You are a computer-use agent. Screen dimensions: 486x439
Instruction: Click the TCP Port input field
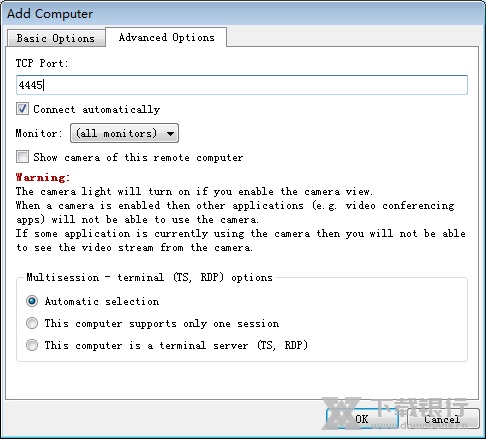pos(242,85)
